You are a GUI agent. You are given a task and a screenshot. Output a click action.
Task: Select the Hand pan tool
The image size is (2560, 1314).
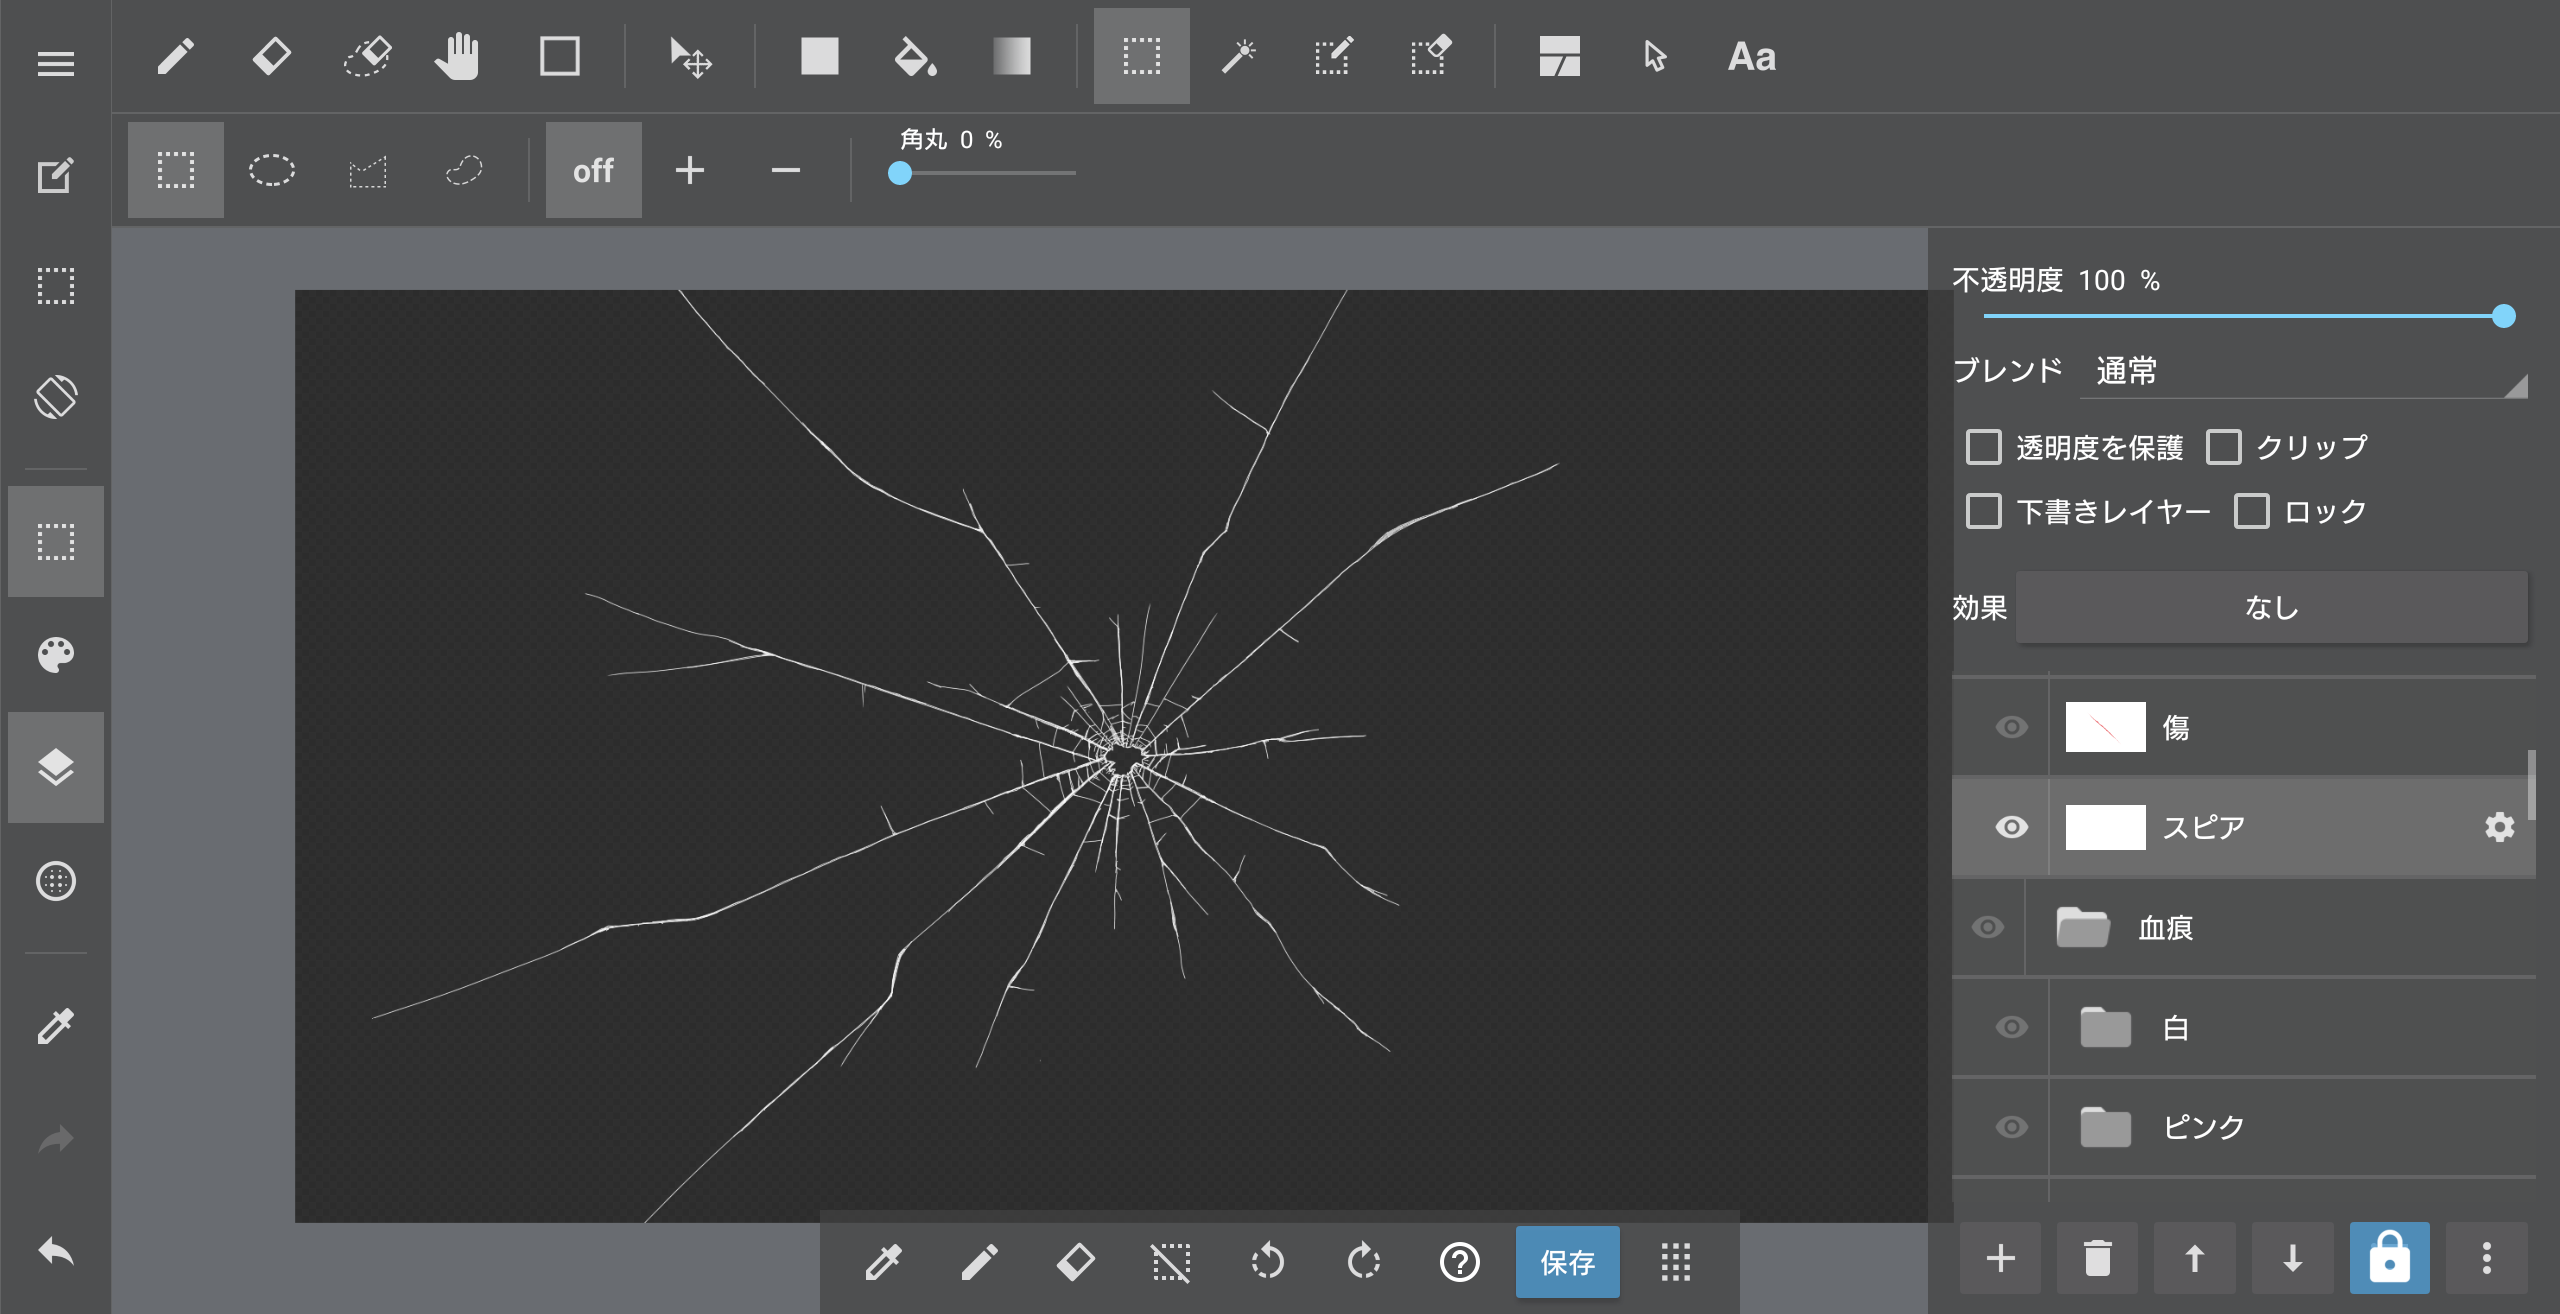tap(458, 57)
